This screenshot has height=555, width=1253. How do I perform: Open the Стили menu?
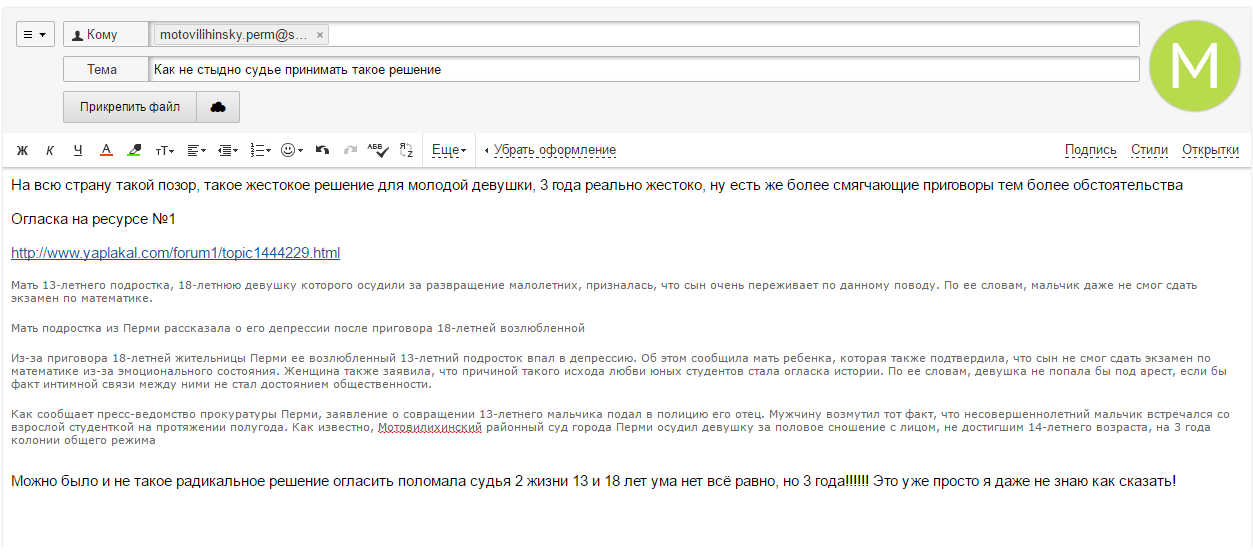[1149, 150]
